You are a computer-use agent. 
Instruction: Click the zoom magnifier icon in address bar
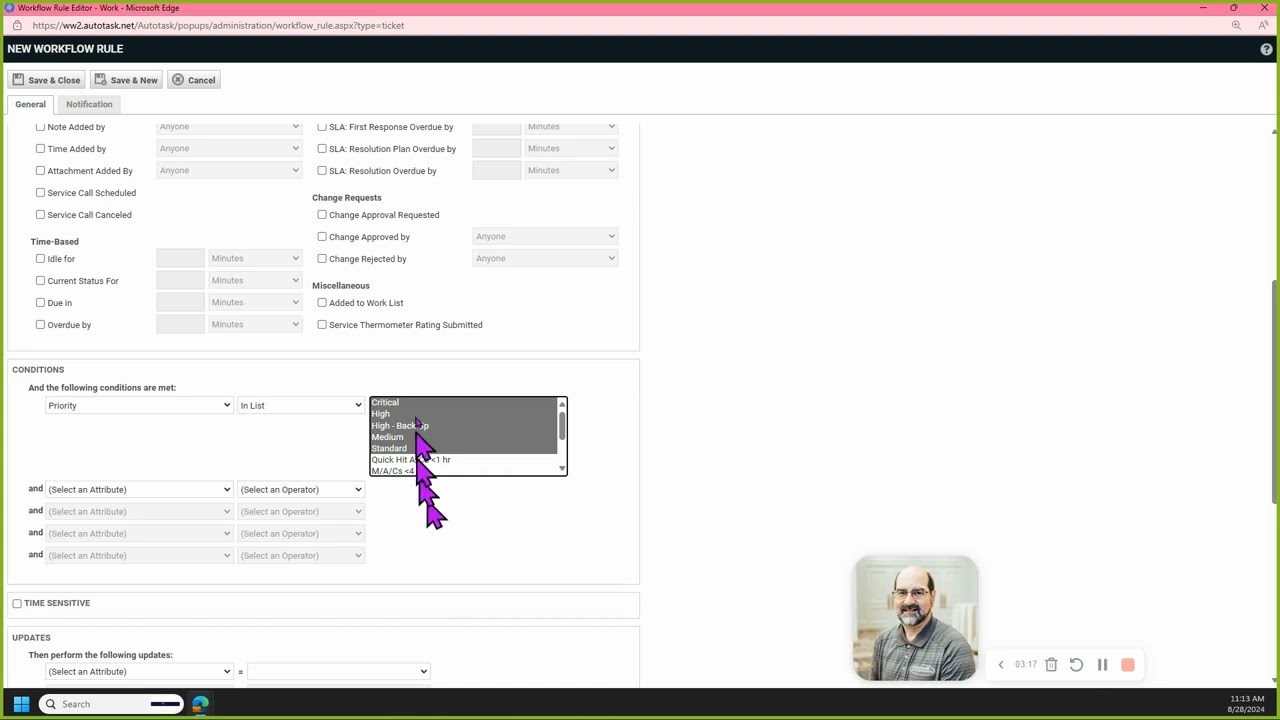click(x=1237, y=25)
